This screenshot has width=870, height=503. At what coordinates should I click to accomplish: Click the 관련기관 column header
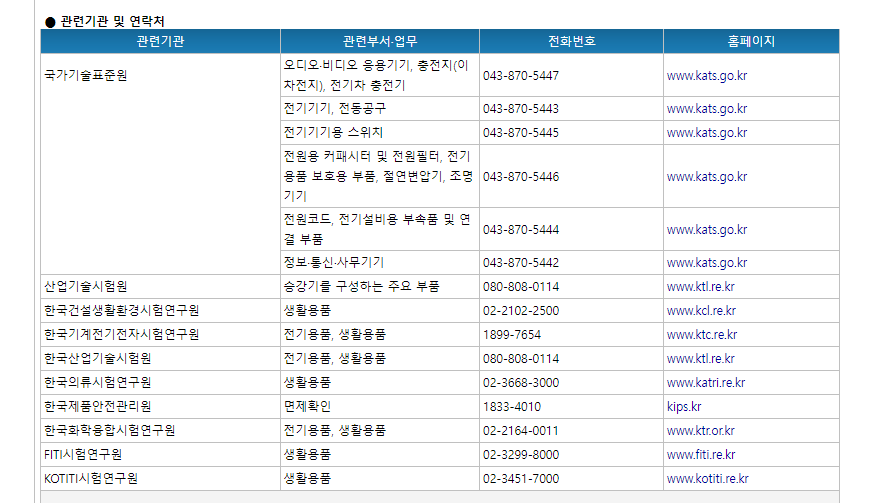point(160,41)
